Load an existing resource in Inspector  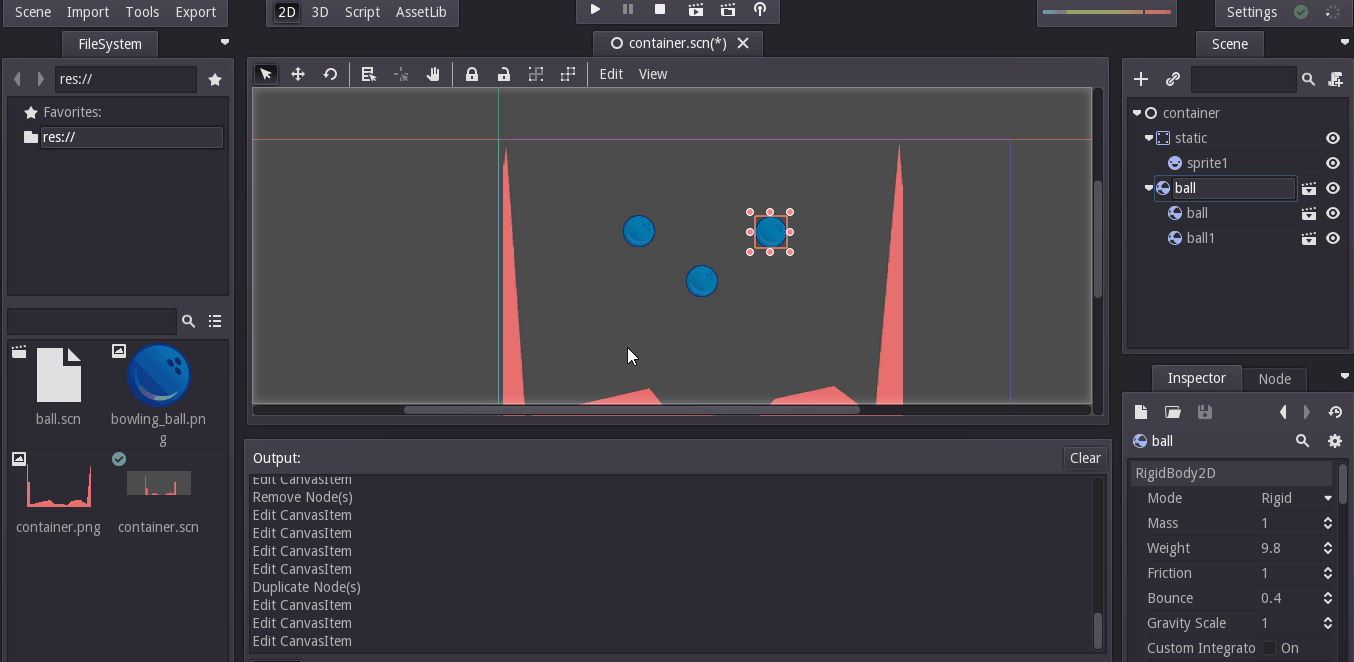1173,412
